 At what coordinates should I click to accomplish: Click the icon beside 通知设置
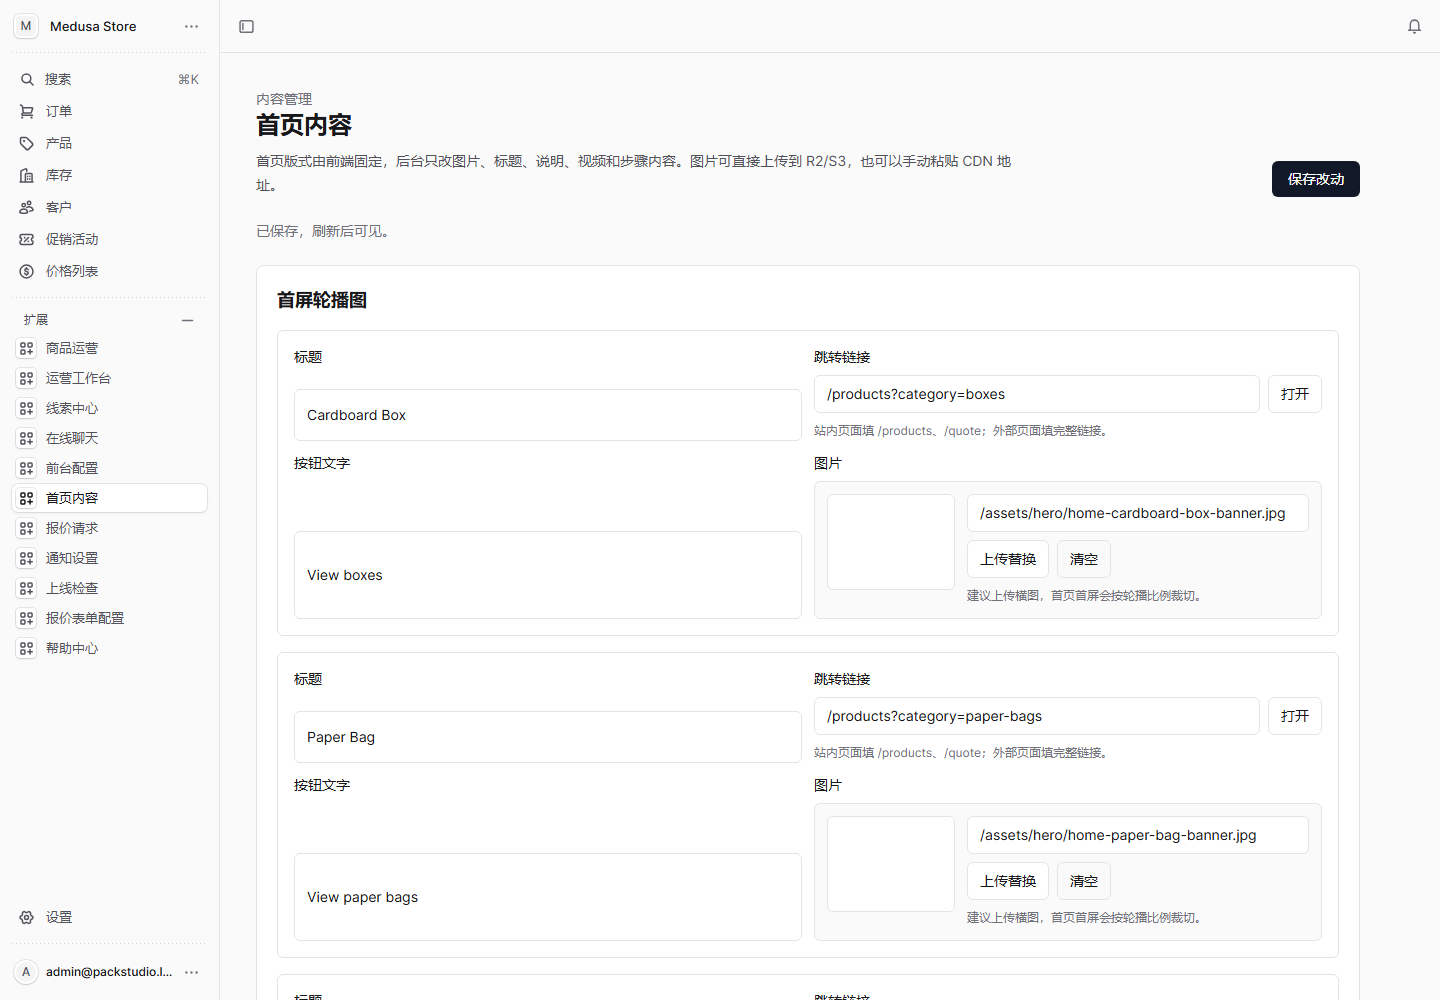point(27,558)
